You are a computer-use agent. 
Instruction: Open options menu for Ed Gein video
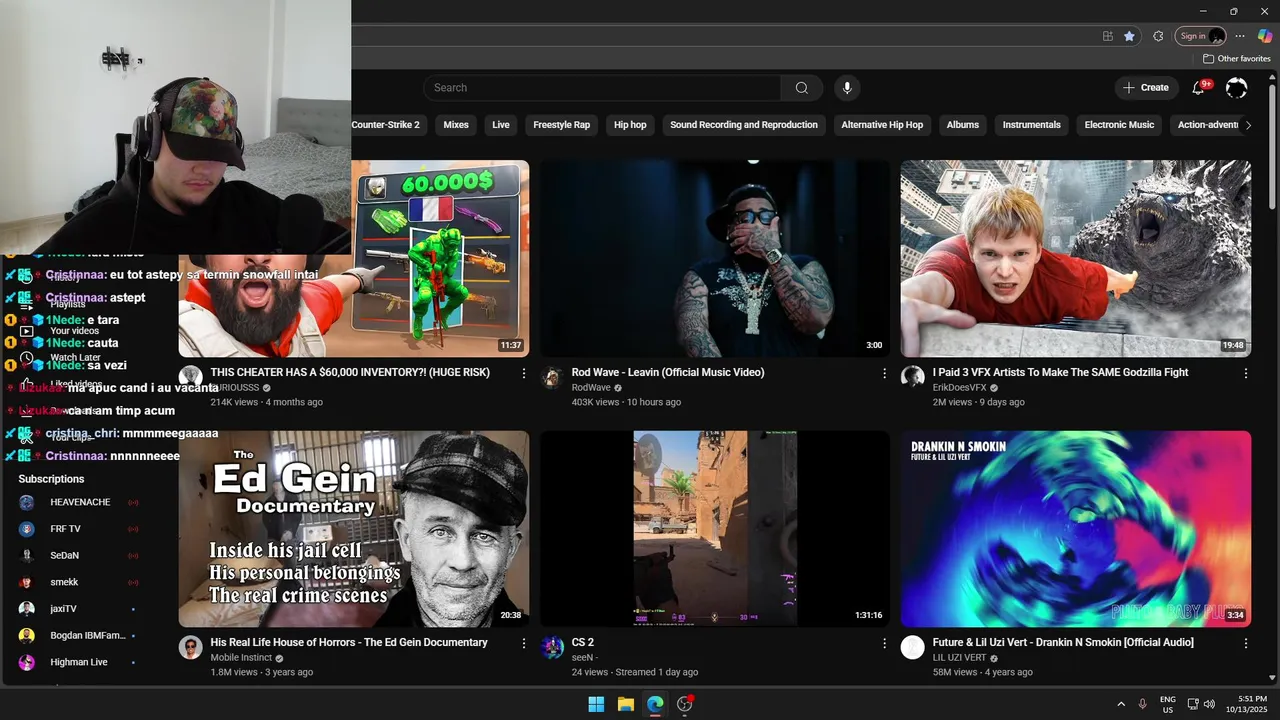pos(524,643)
